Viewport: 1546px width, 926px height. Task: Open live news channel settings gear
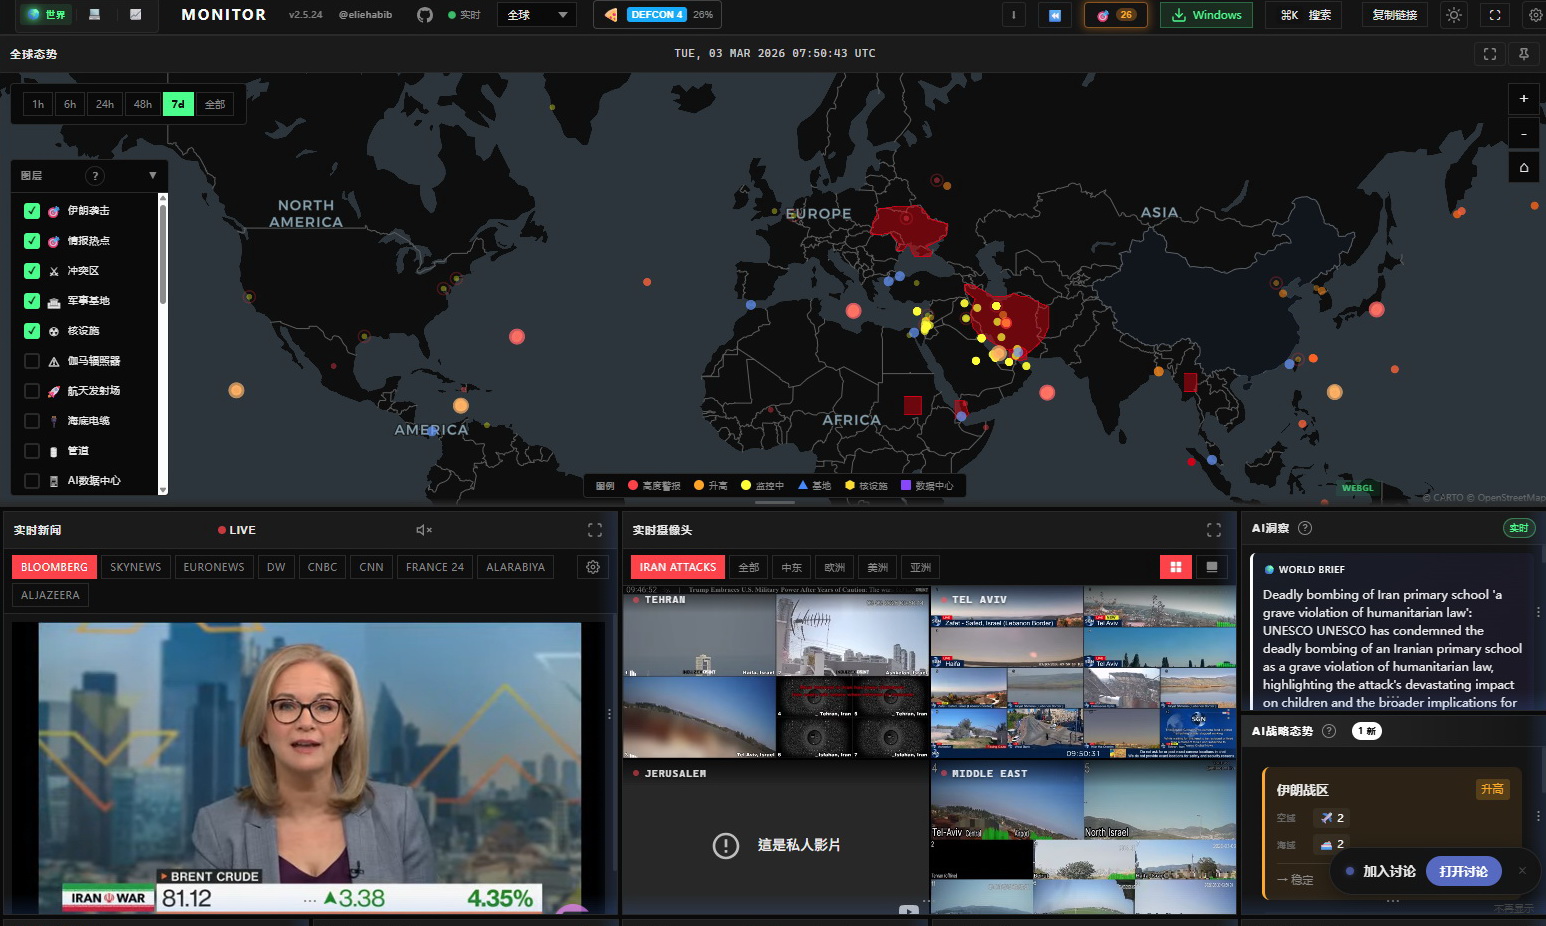593,567
